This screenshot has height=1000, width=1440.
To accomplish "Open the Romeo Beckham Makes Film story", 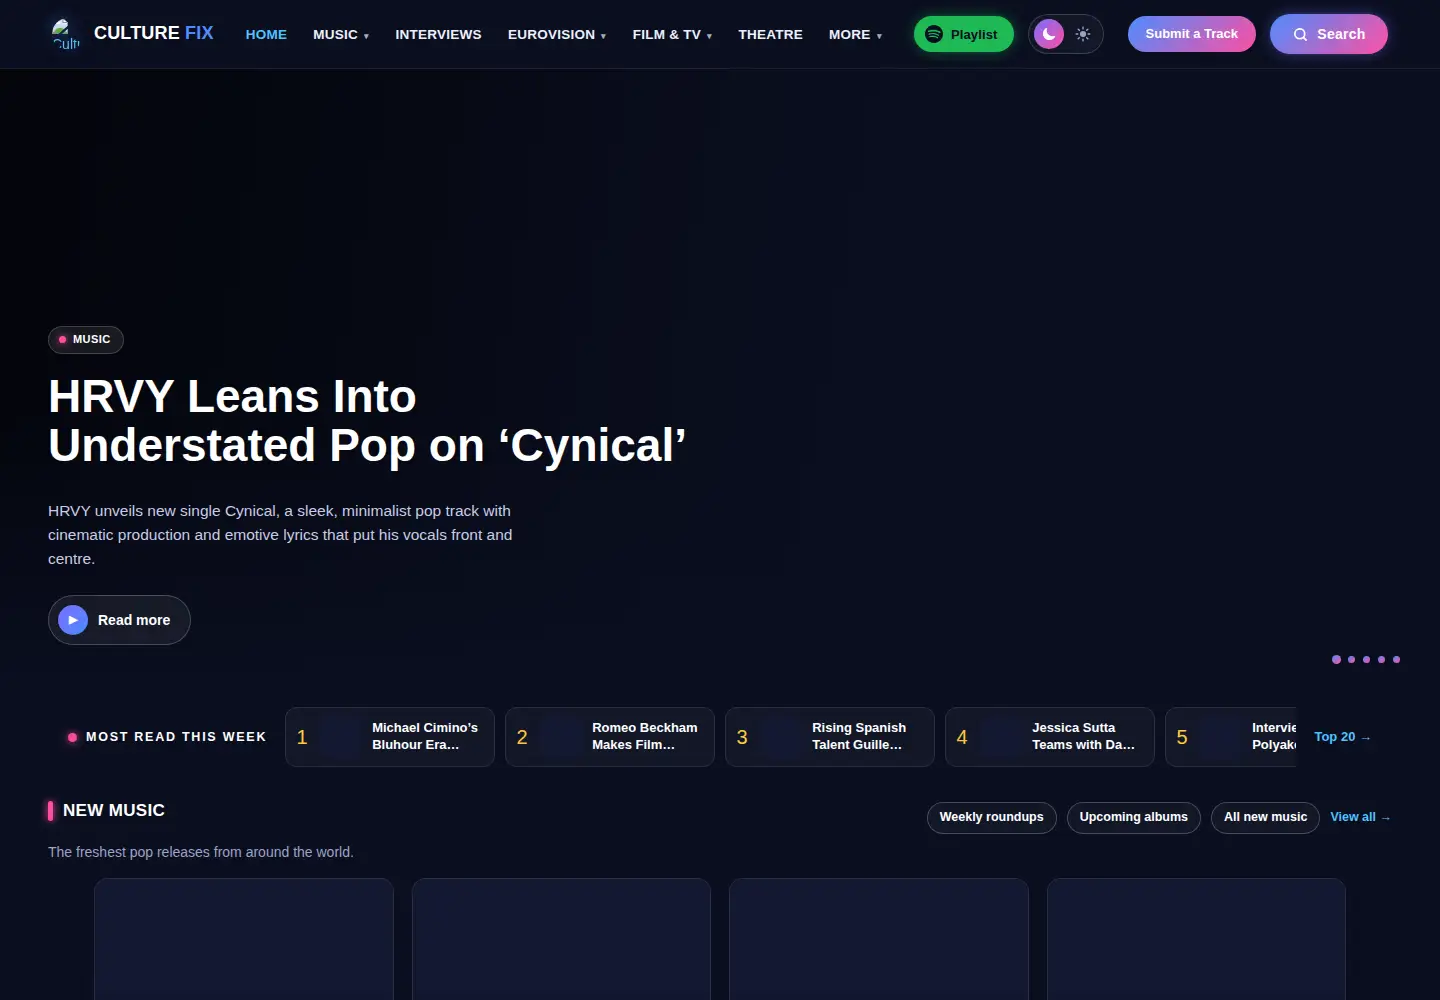I will [x=610, y=737].
